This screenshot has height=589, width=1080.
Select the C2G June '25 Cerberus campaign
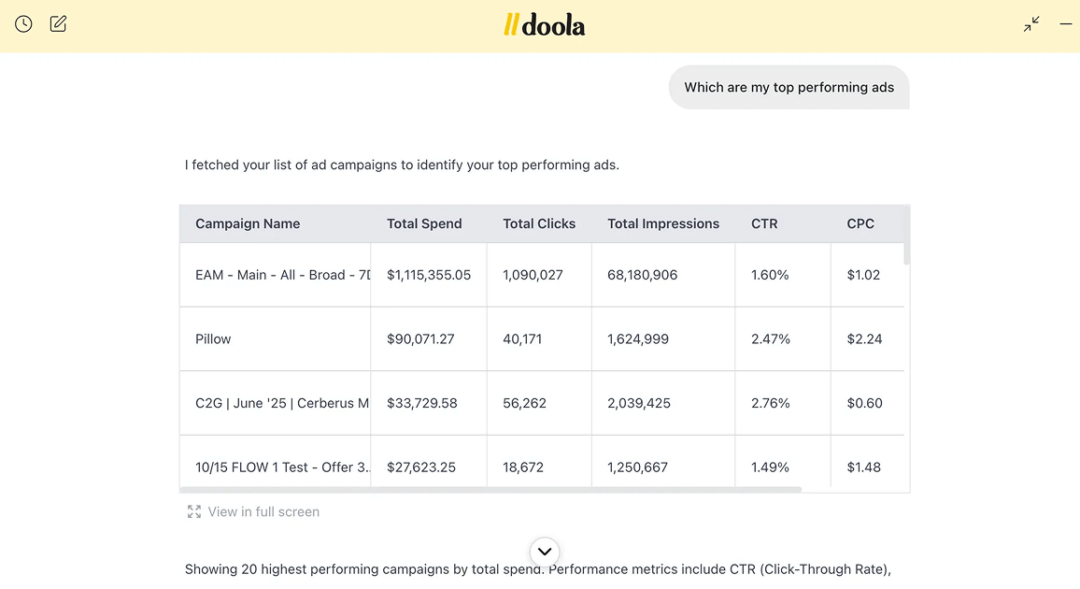coord(282,403)
